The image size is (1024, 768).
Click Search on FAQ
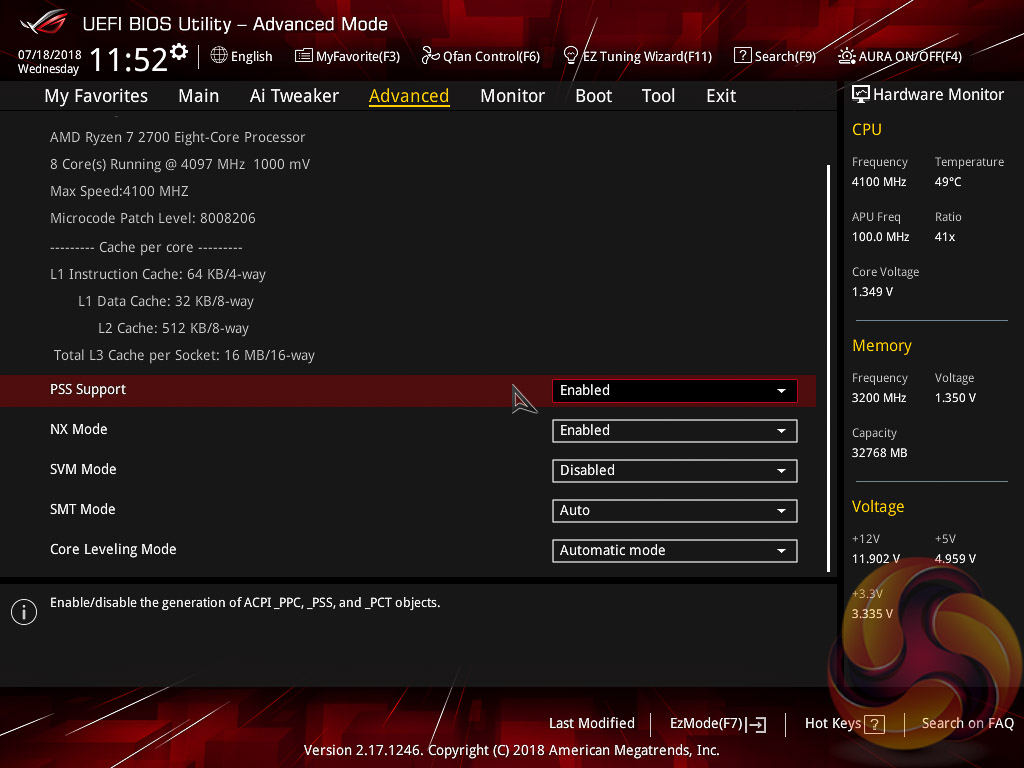968,723
